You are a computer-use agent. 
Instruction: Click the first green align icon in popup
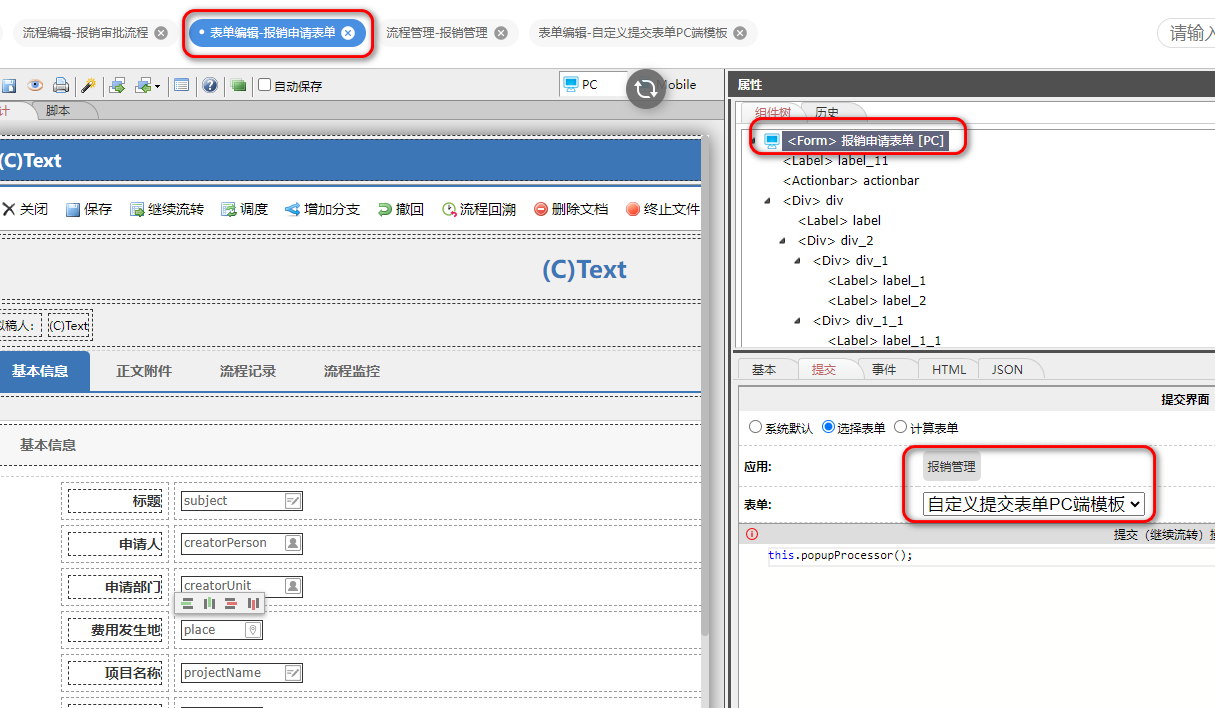(188, 604)
